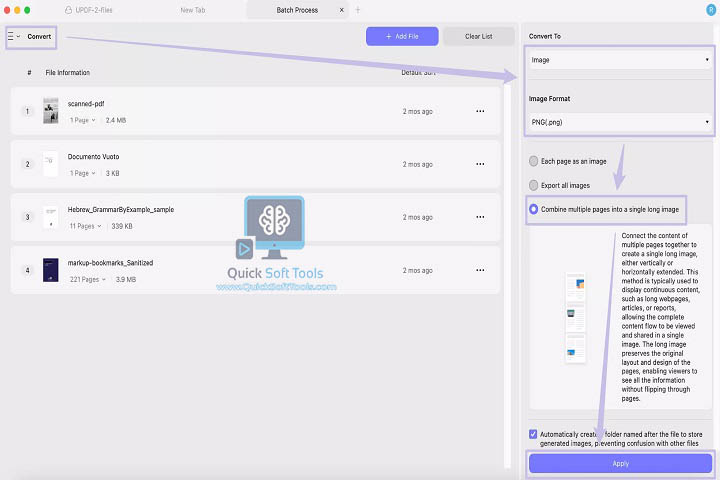Screen dimensions: 720x480
Task: Select Export all images option
Action: click(x=533, y=185)
